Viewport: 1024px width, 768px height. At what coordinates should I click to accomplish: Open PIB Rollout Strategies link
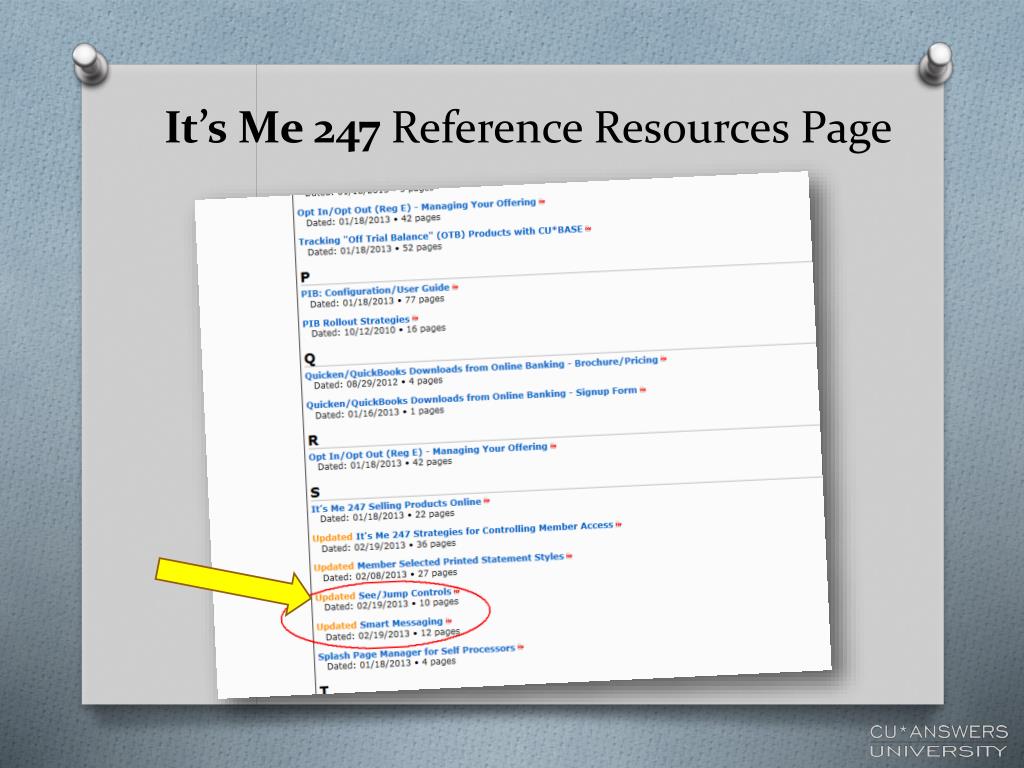click(x=356, y=321)
